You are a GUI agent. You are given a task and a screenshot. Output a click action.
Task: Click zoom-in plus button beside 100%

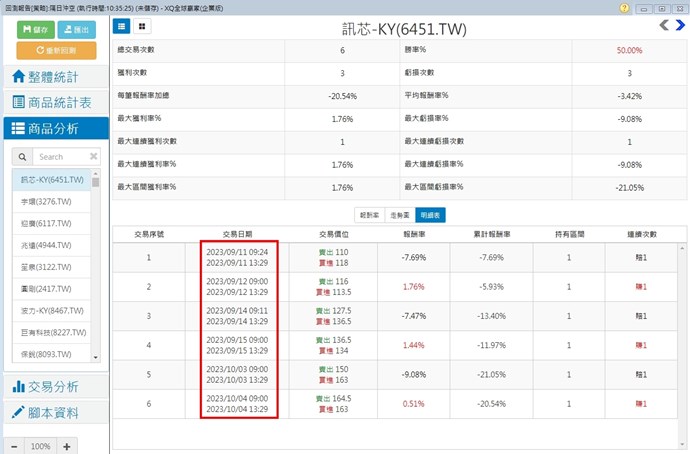point(66,446)
